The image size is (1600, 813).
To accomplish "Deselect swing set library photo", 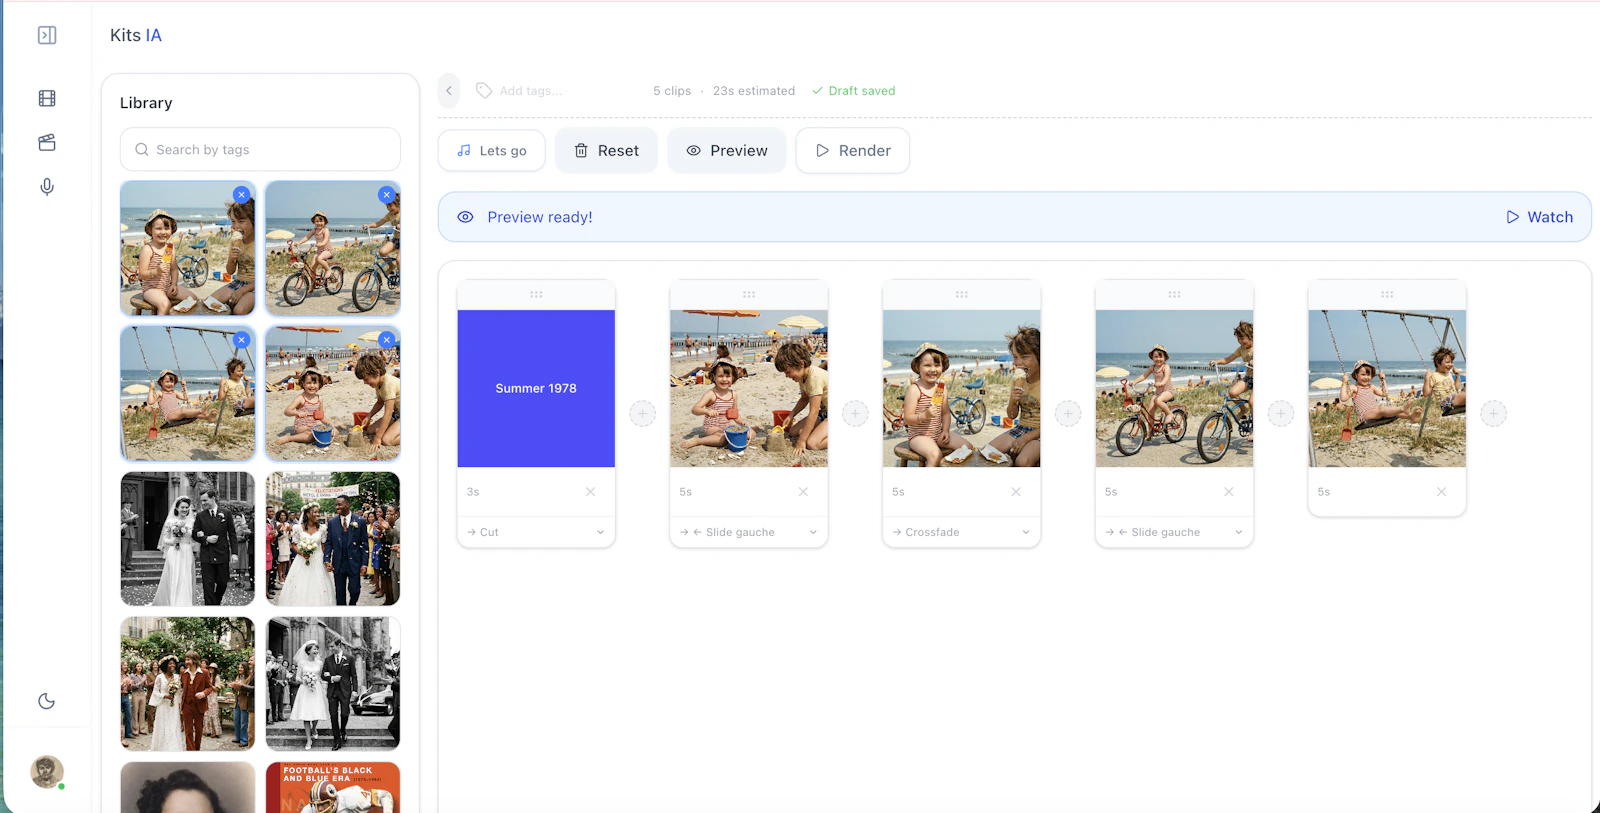I will click(x=241, y=339).
